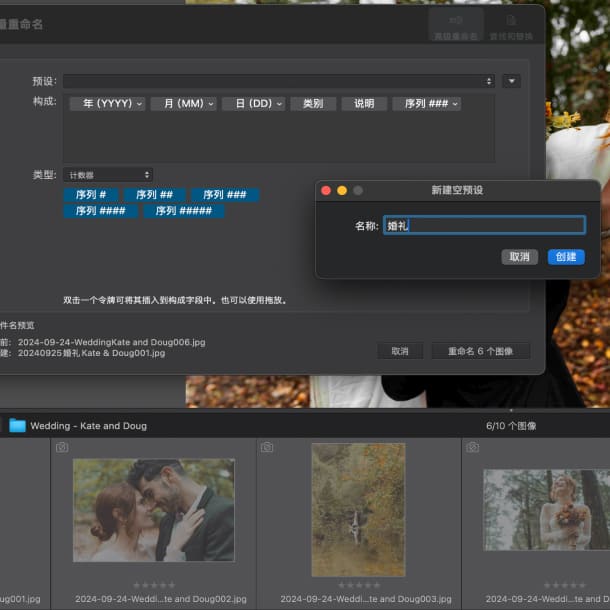Screen dimensions: 610x610
Task: Open the 预设 preset combo box
Action: point(278,81)
